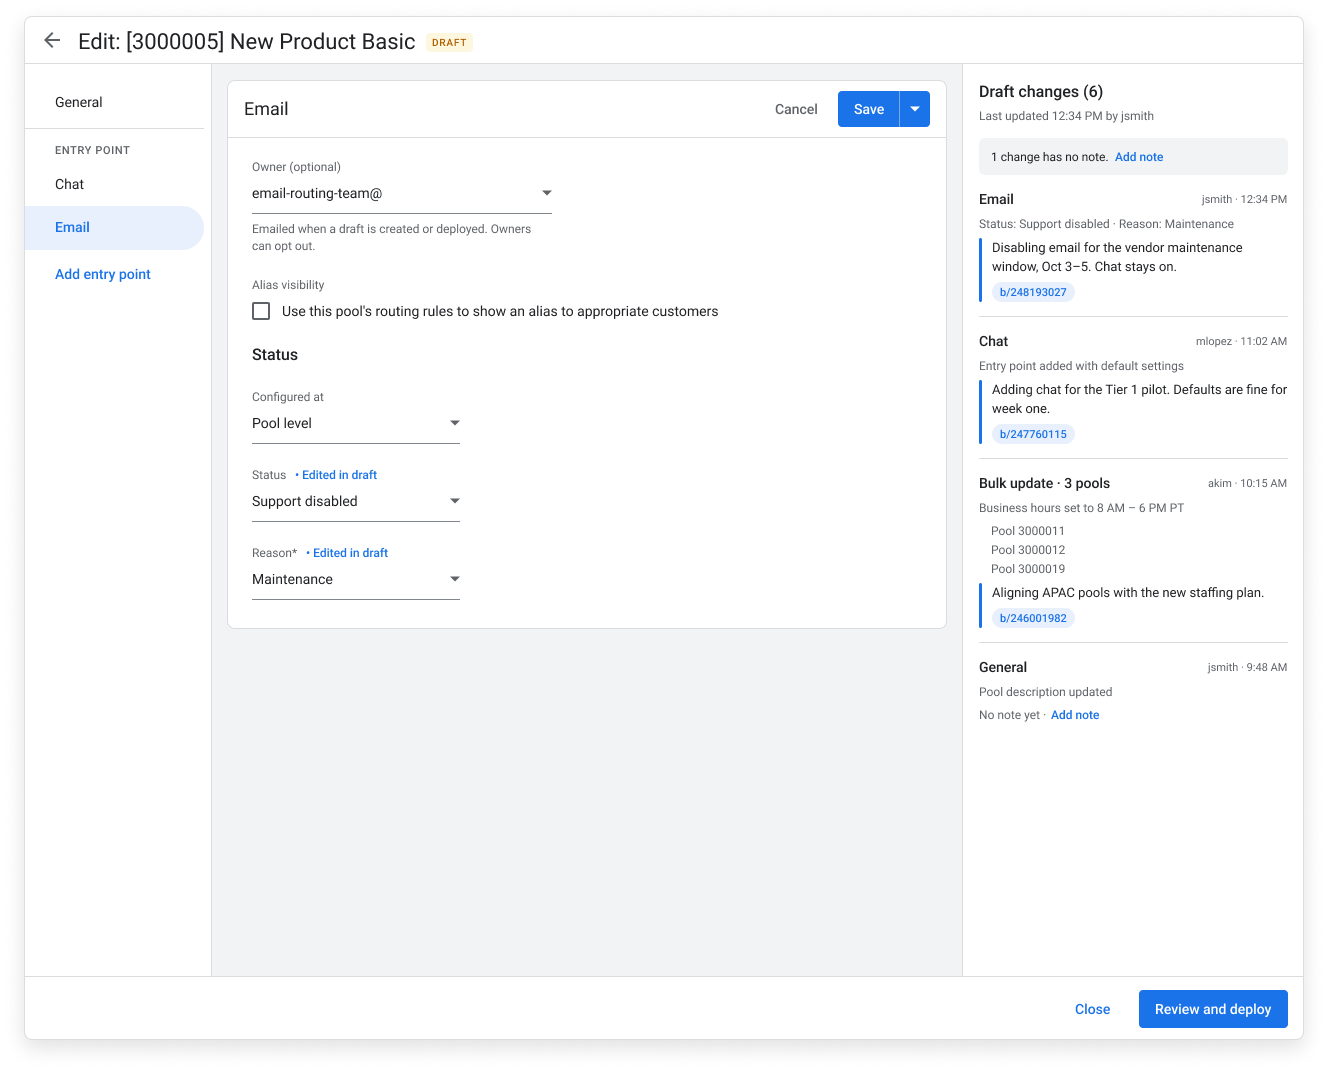Open the Reason dropdown showing Maintenance
Screen dimensions: 1328x1072
pyautogui.click(x=356, y=580)
